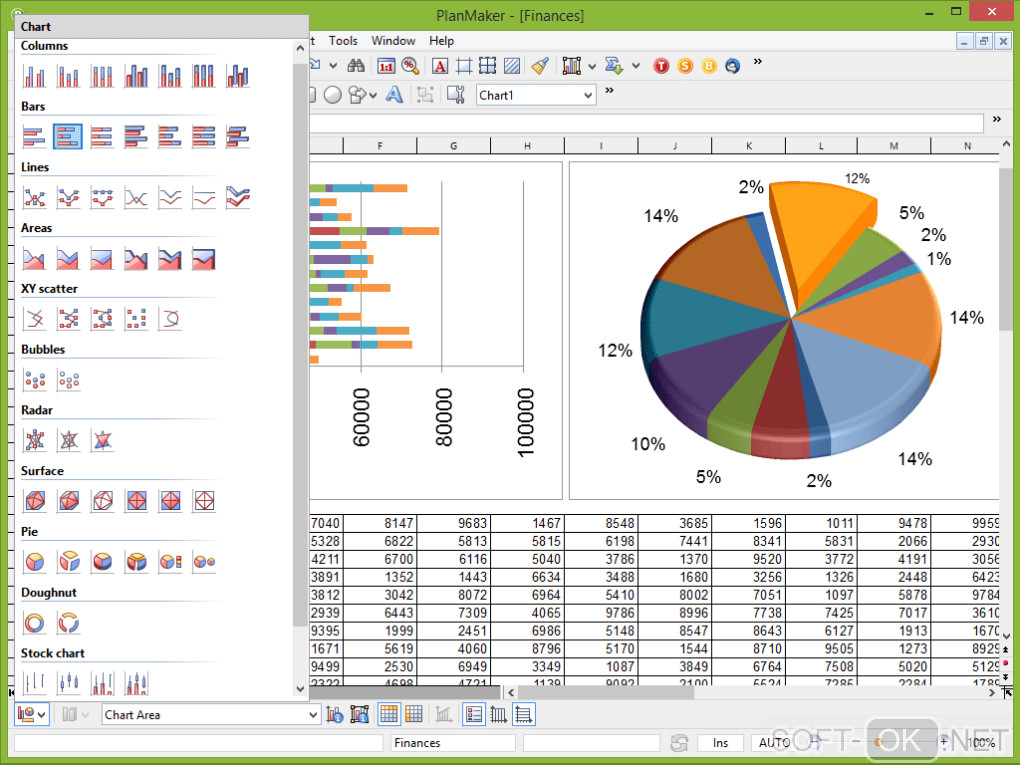Viewport: 1020px width, 765px height.
Task: Pick the highlighted stacked Bars chart type
Action: [x=68, y=137]
